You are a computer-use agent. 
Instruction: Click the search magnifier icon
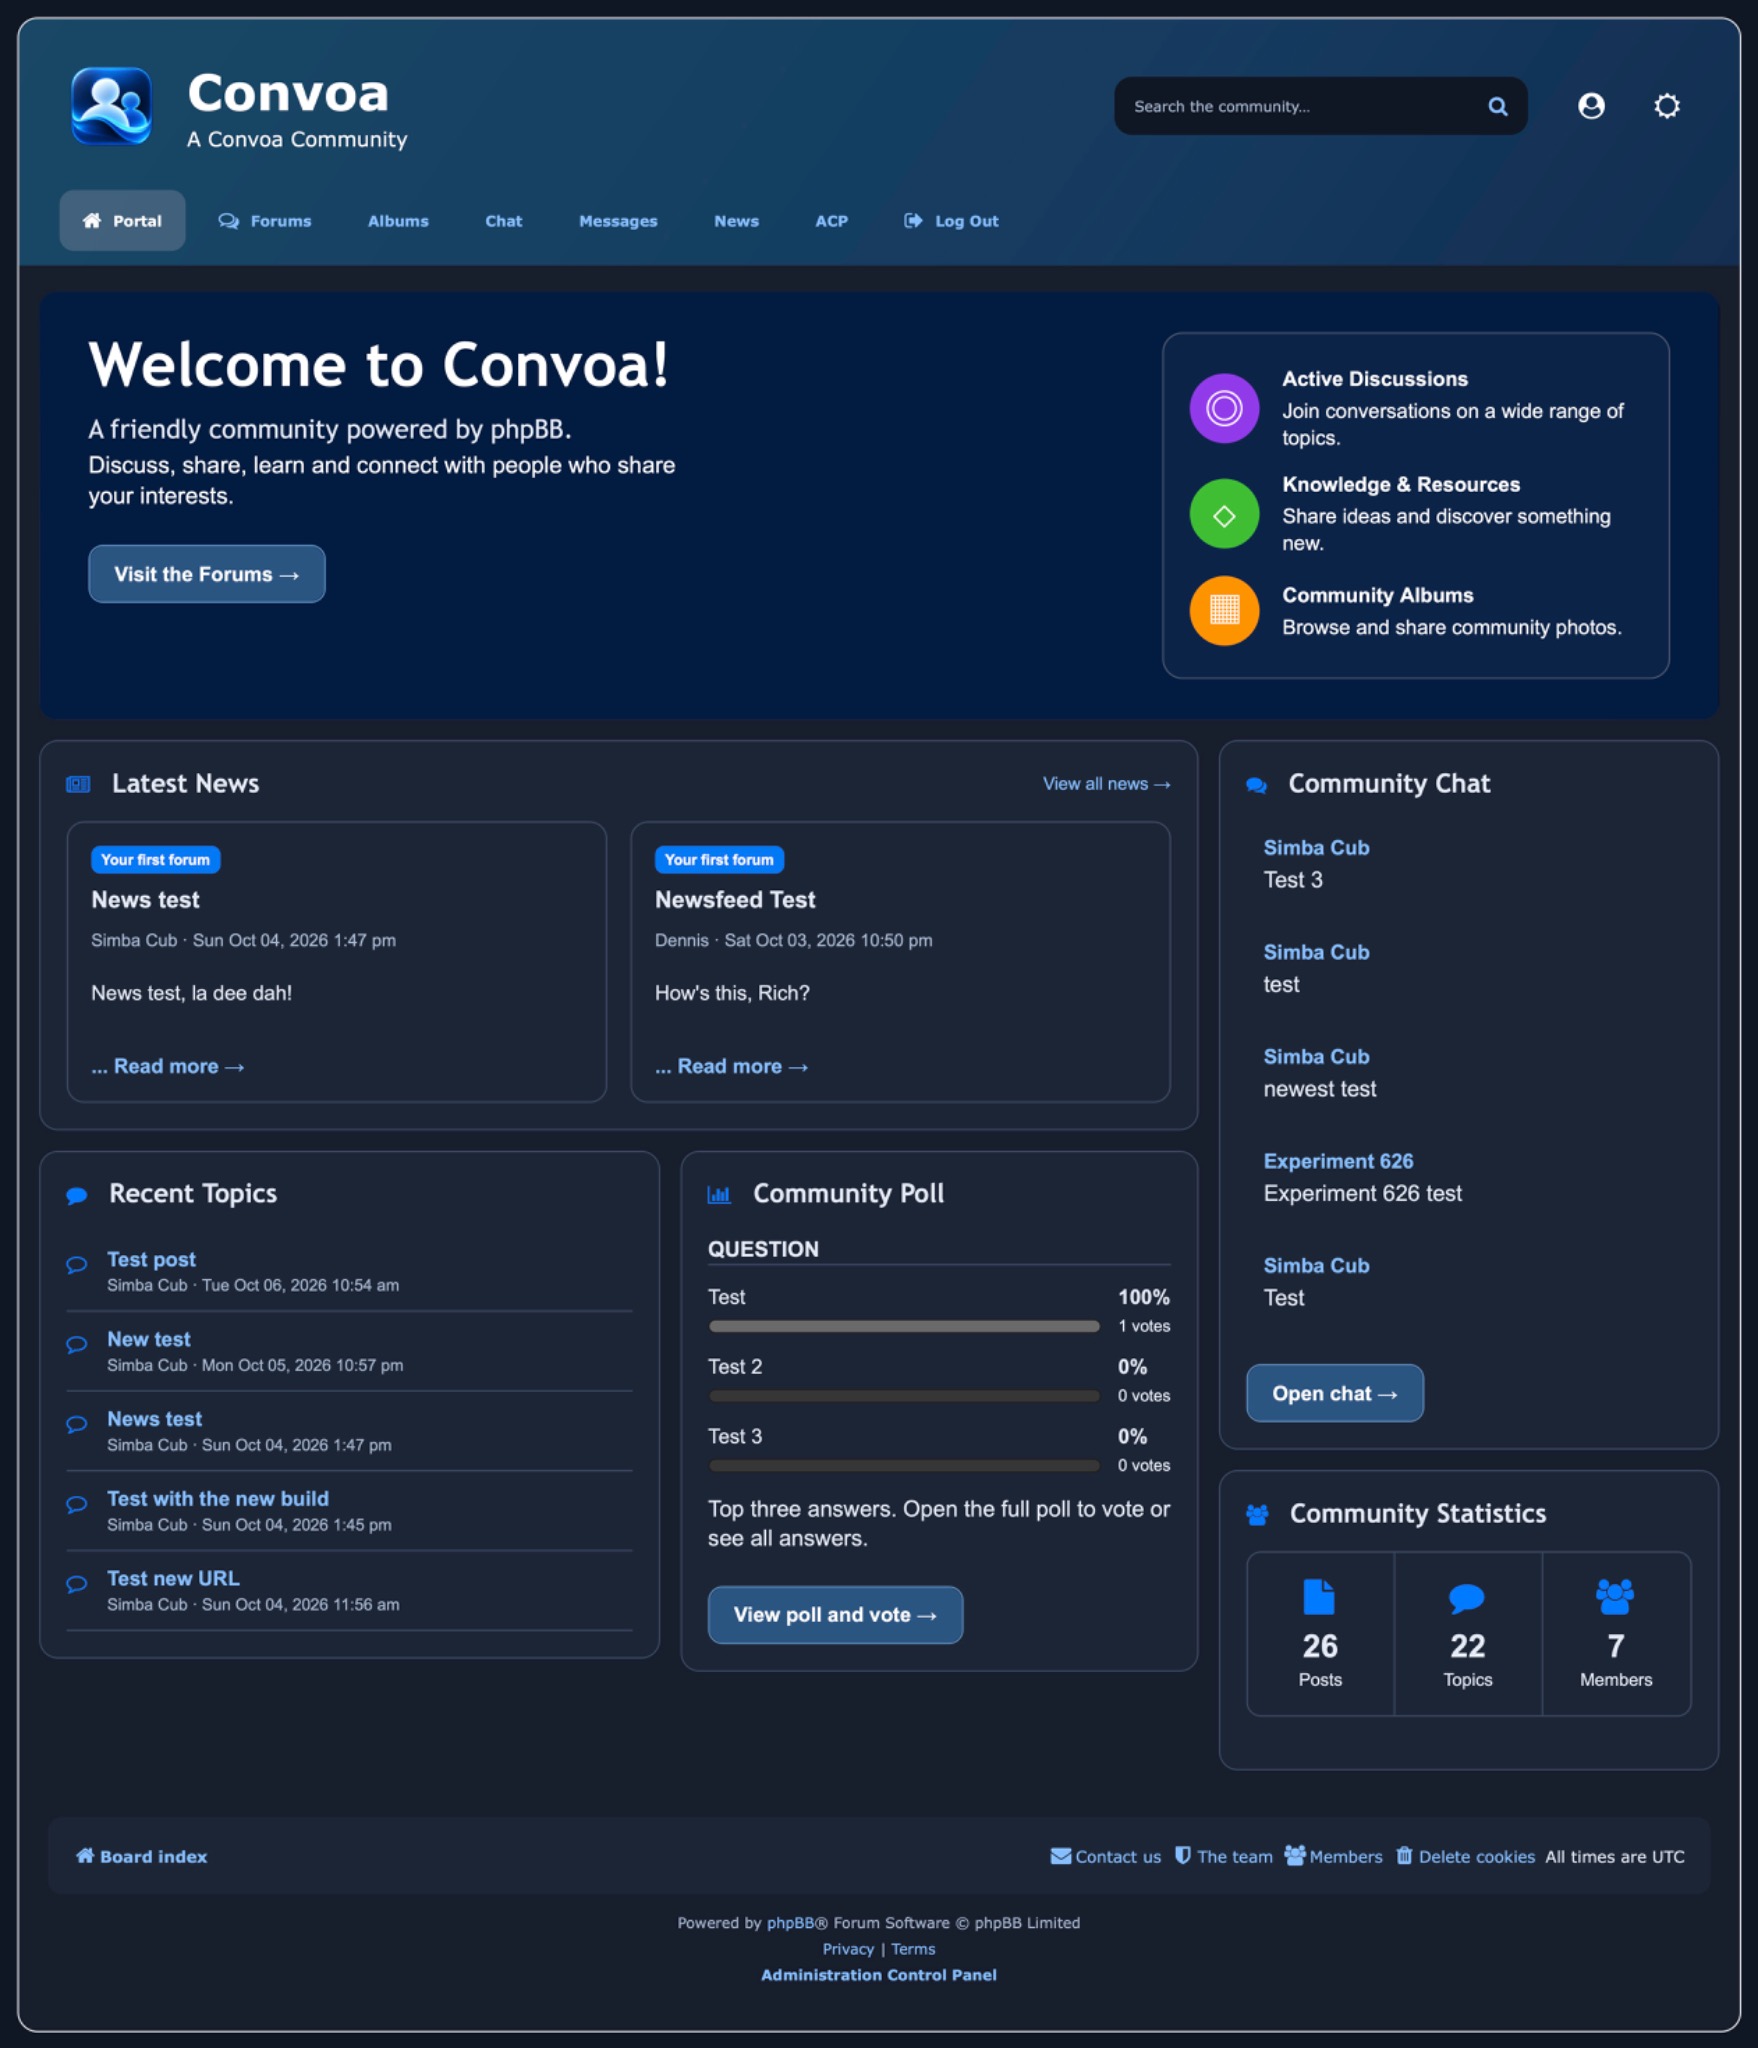click(x=1497, y=106)
